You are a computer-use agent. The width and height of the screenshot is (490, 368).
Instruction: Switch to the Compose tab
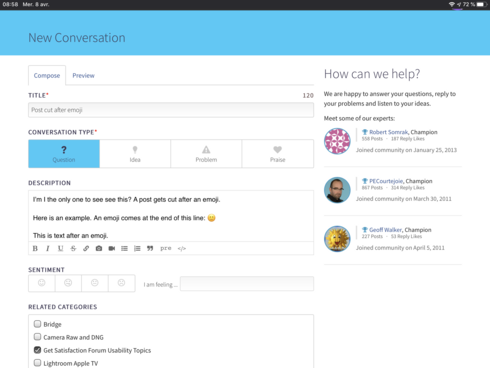pyautogui.click(x=47, y=75)
